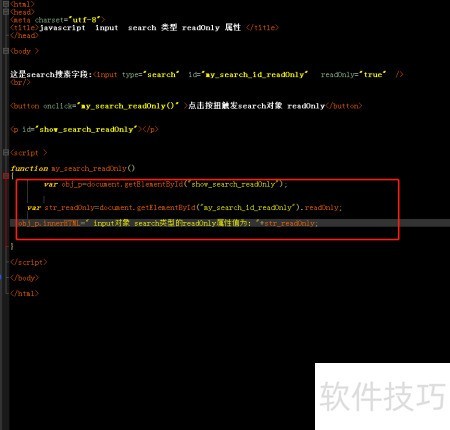Viewport: 450px width, 430px height.
Task: Collapse the head tag fold marker
Action: pyautogui.click(x=6, y=12)
